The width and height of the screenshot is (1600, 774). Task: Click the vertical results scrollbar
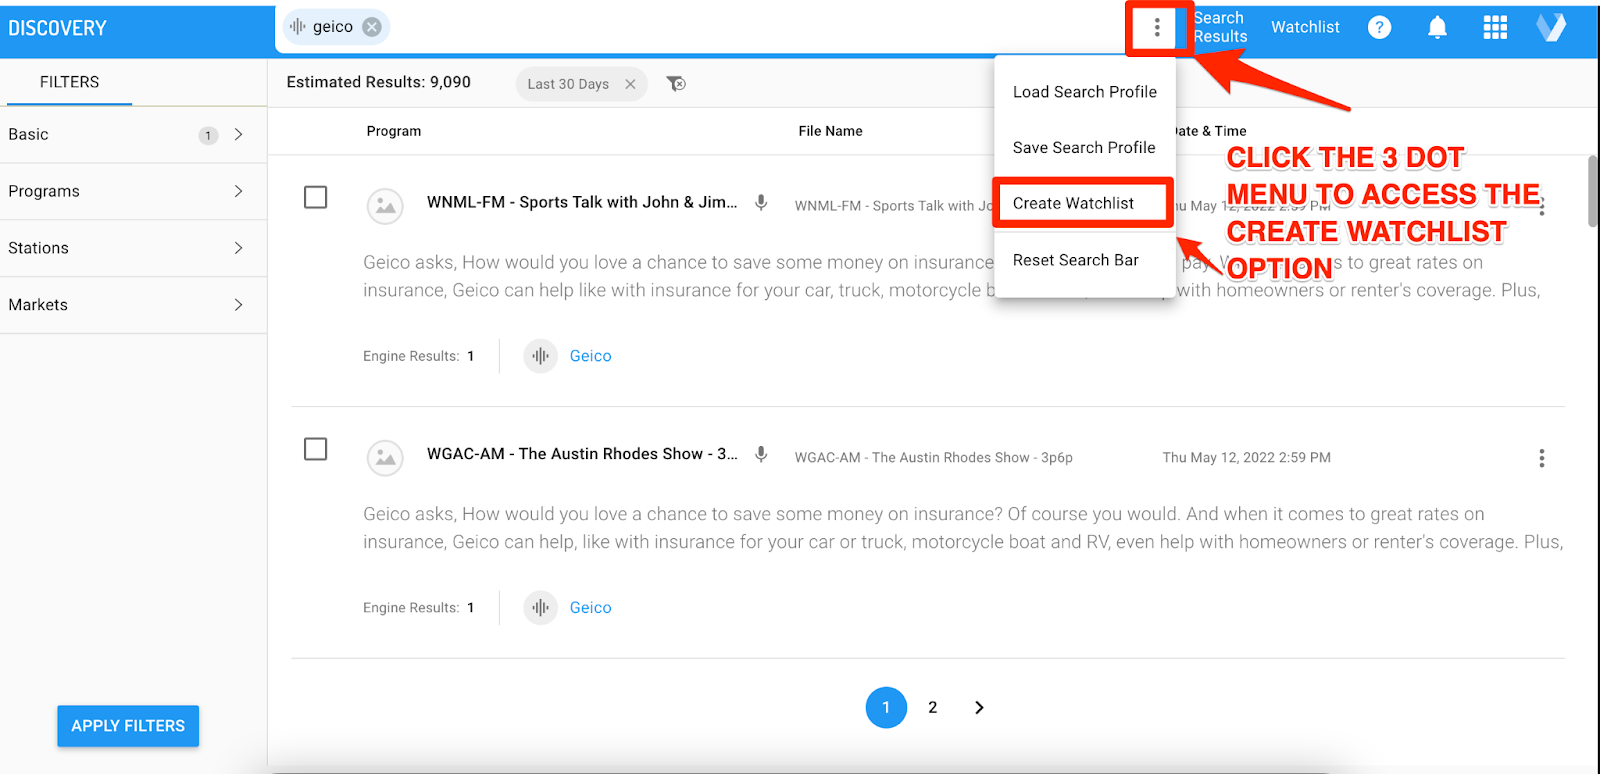[x=1593, y=192]
